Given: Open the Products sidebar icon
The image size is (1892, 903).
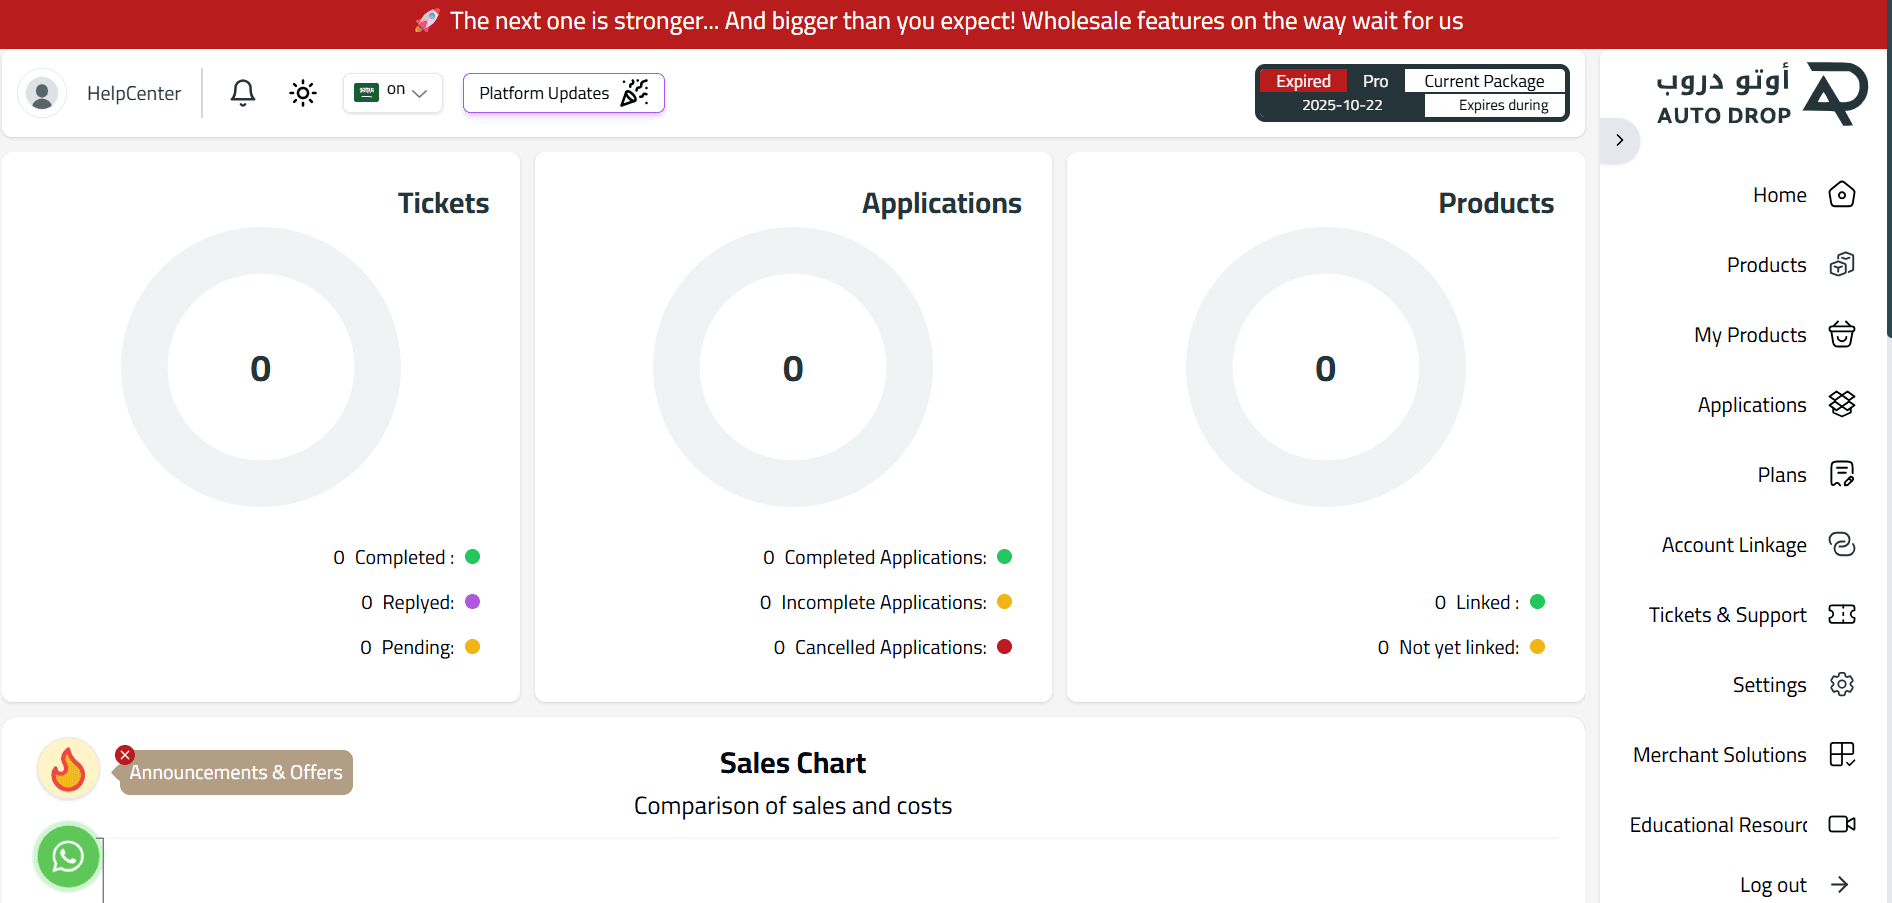Looking at the screenshot, I should [1841, 265].
